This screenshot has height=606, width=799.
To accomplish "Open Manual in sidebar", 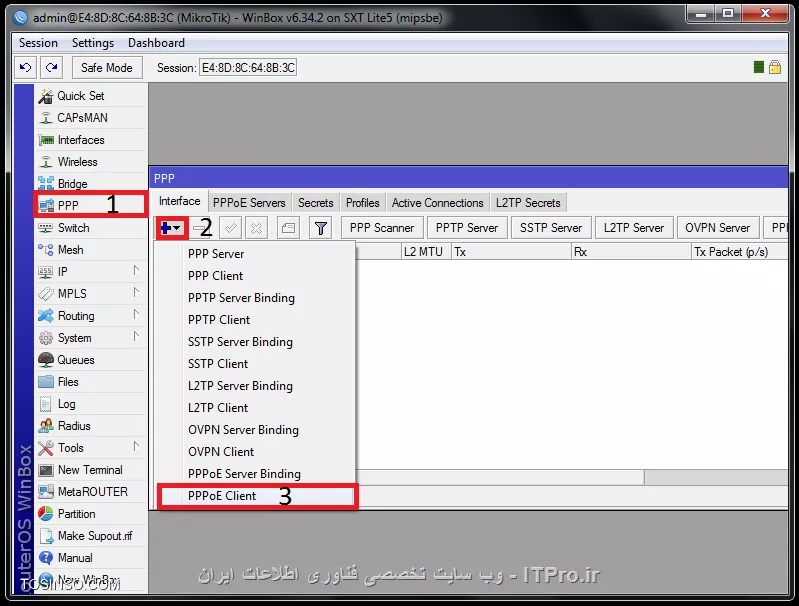I will (91, 558).
